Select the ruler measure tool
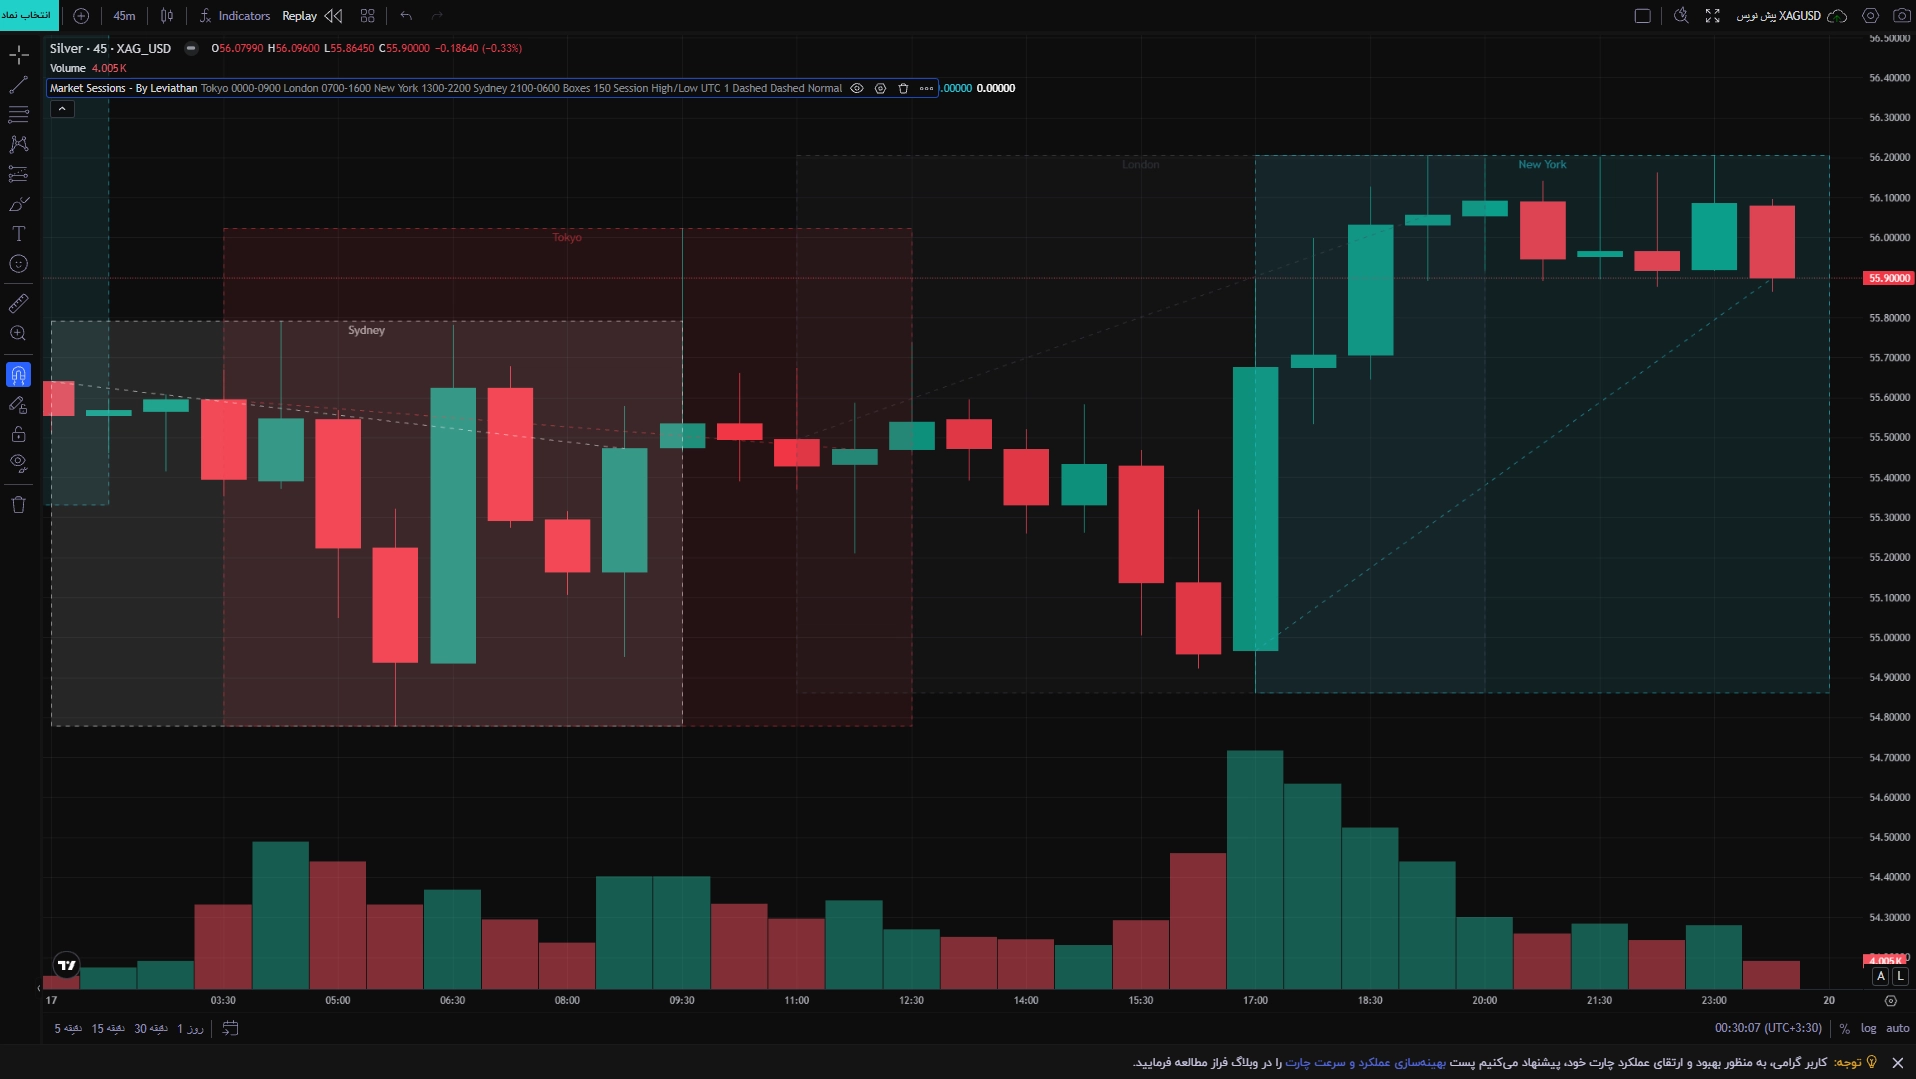1916x1079 pixels. (x=18, y=303)
